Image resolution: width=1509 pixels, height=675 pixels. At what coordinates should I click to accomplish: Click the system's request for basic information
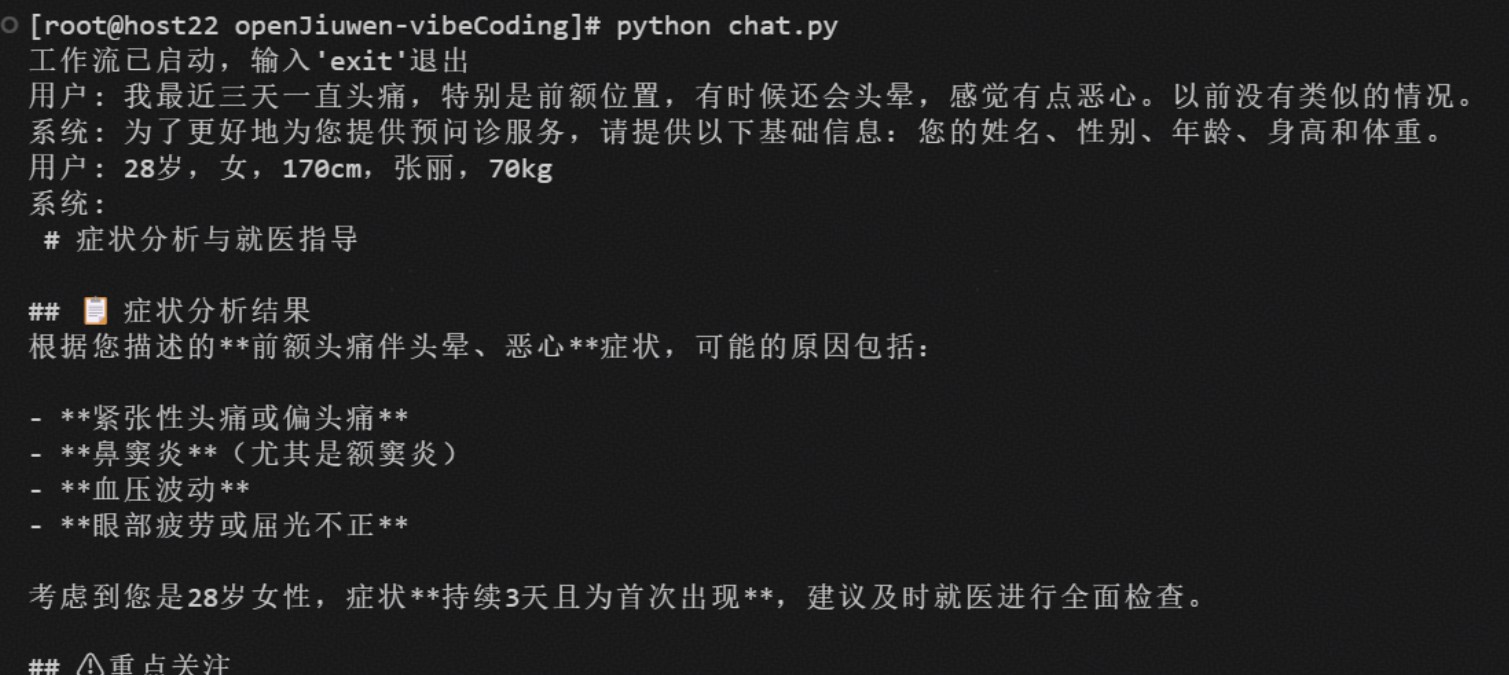tap(735, 133)
